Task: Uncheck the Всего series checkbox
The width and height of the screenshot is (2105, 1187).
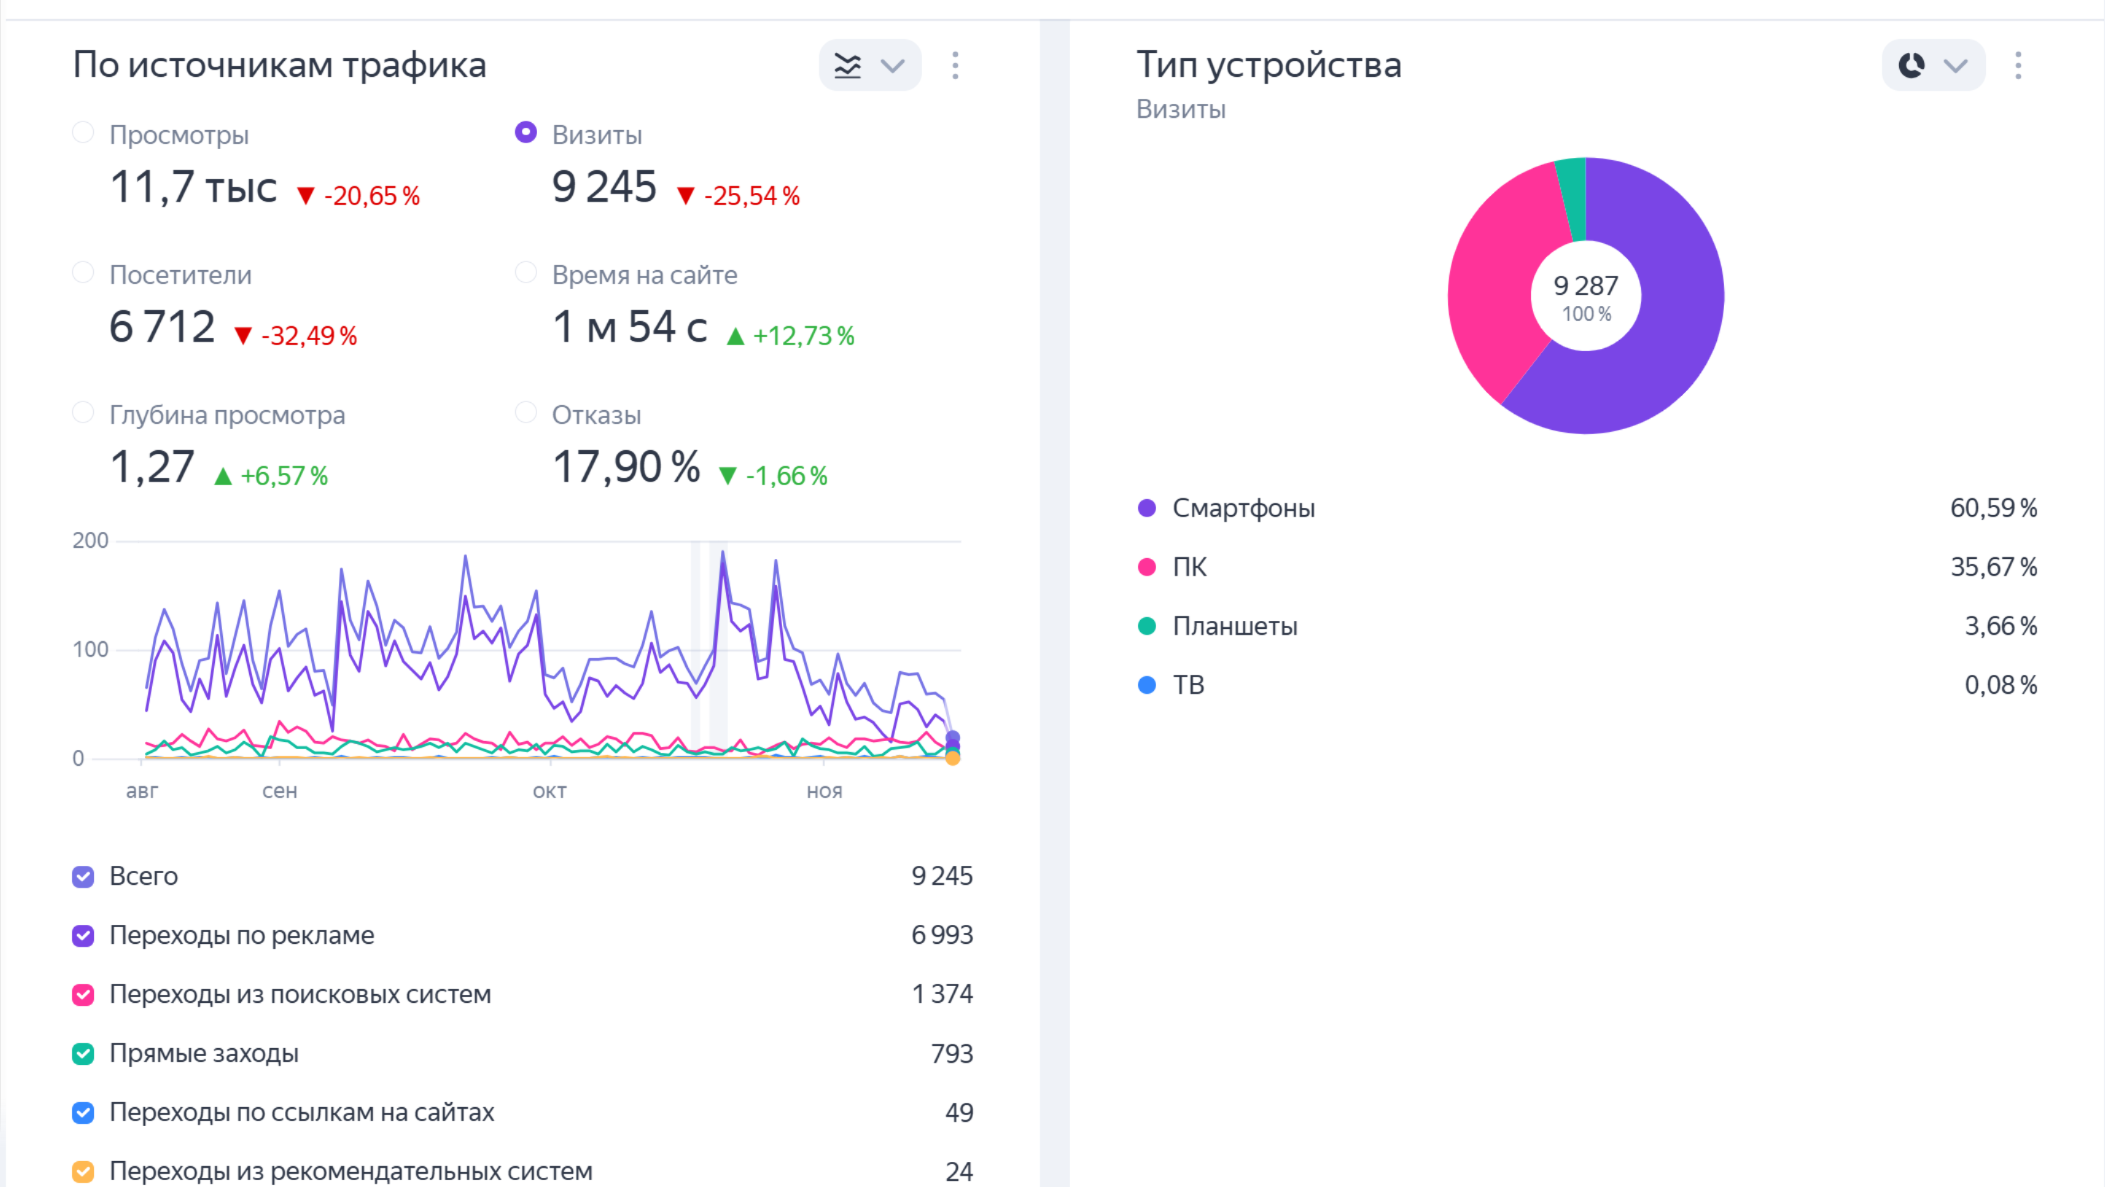Action: pos(83,877)
